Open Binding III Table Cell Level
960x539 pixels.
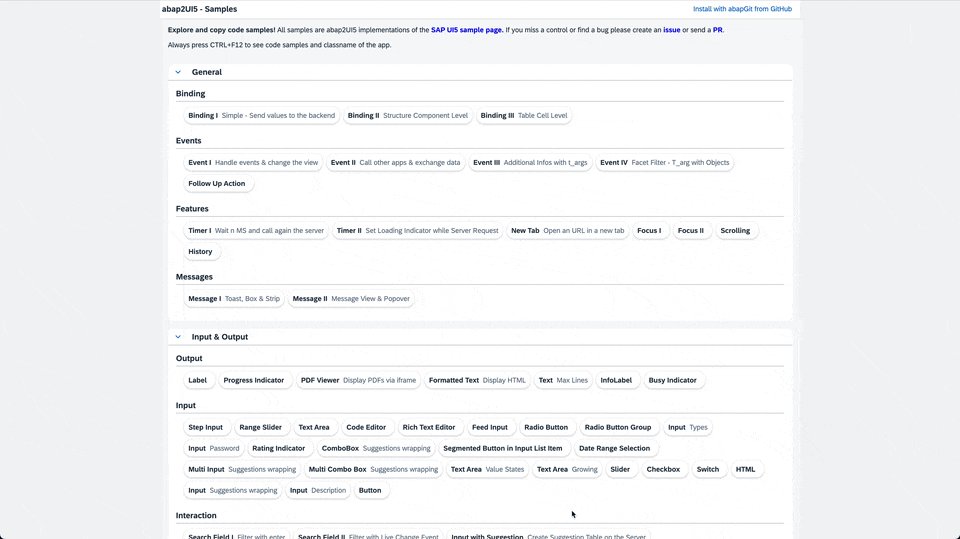pyautogui.click(x=523, y=115)
